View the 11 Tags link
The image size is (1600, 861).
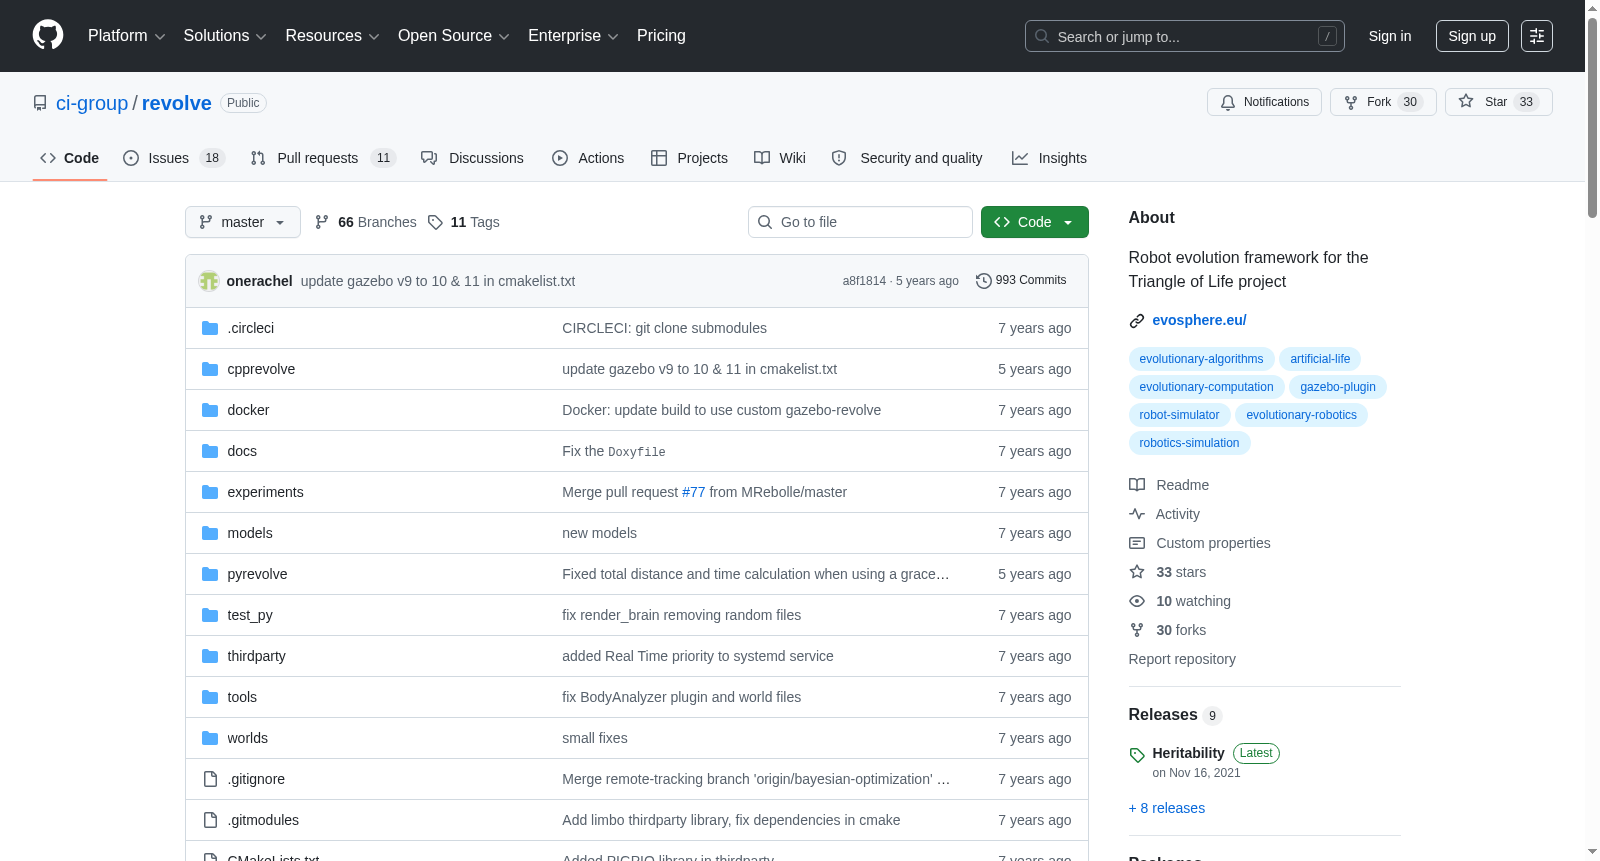463,222
